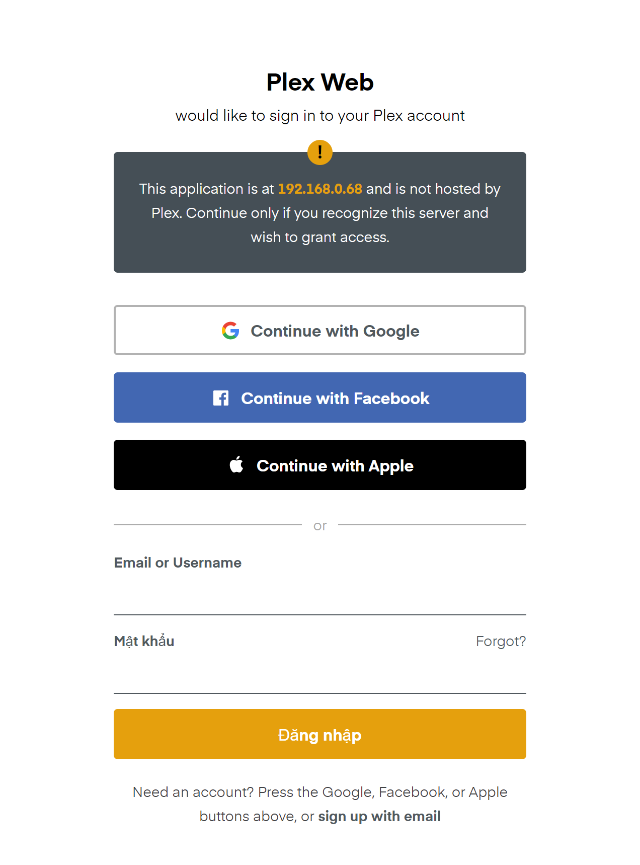Submit with the Đăng nhập button

click(320, 735)
